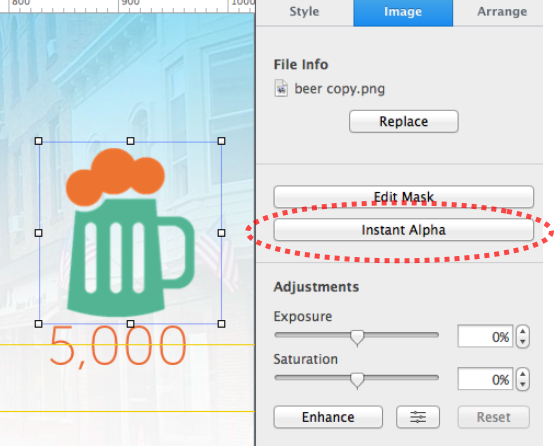Click the Reset adjustments button
This screenshot has height=447, width=557.
click(x=494, y=417)
